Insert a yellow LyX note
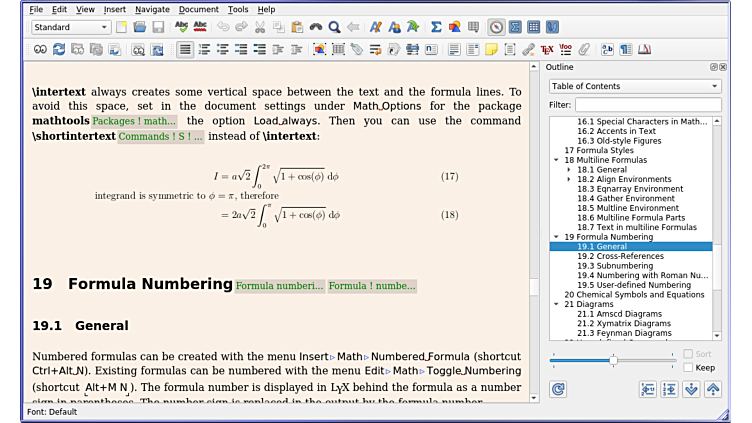The width and height of the screenshot is (752, 423). pyautogui.click(x=491, y=48)
